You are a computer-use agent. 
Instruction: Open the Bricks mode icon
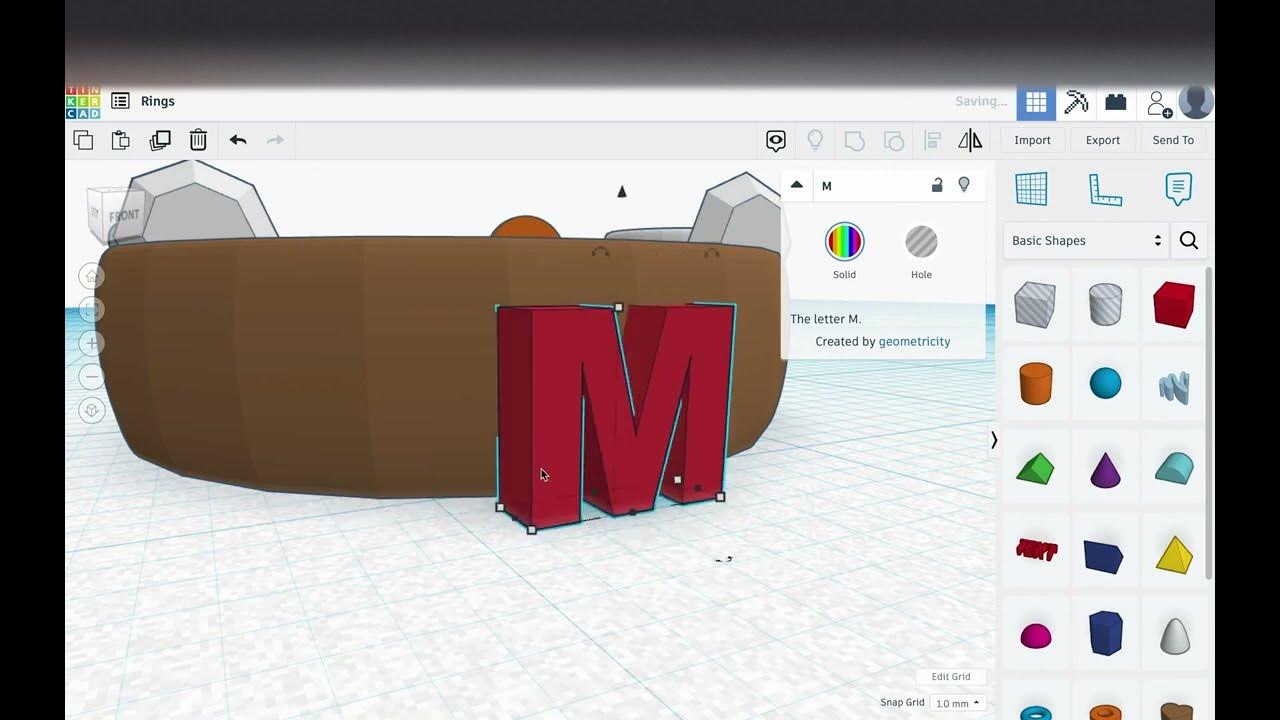(1116, 102)
